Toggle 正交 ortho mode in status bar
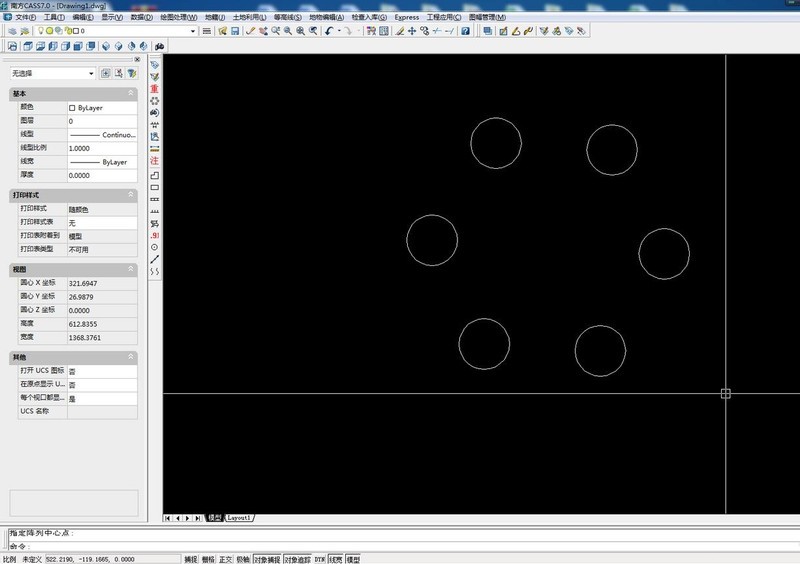This screenshot has width=800, height=564. point(226,559)
